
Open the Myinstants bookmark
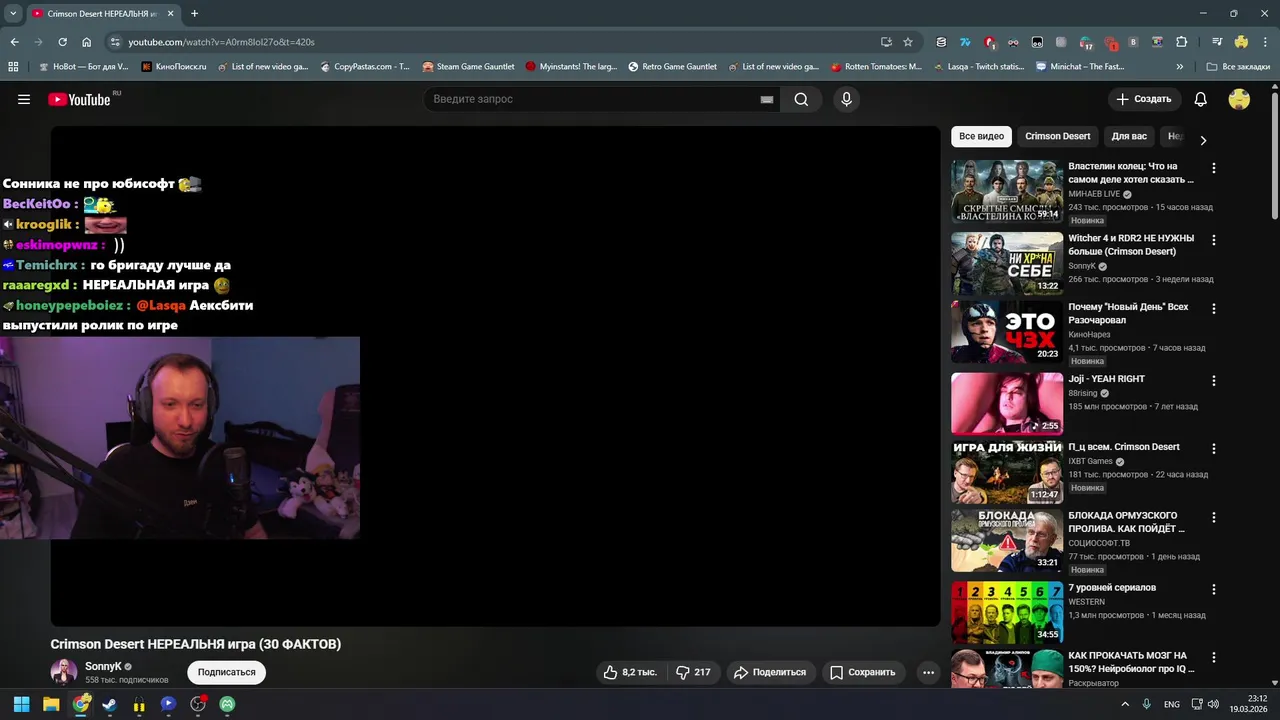[570, 67]
